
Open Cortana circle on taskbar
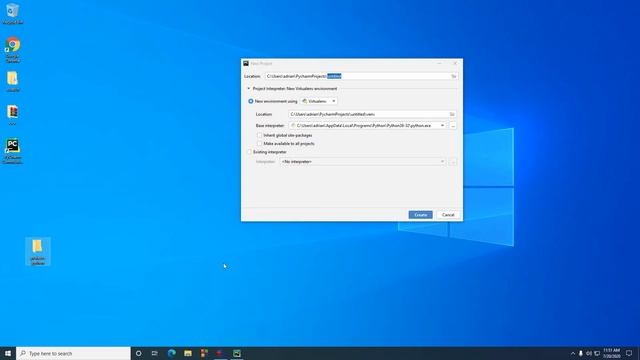pos(138,353)
